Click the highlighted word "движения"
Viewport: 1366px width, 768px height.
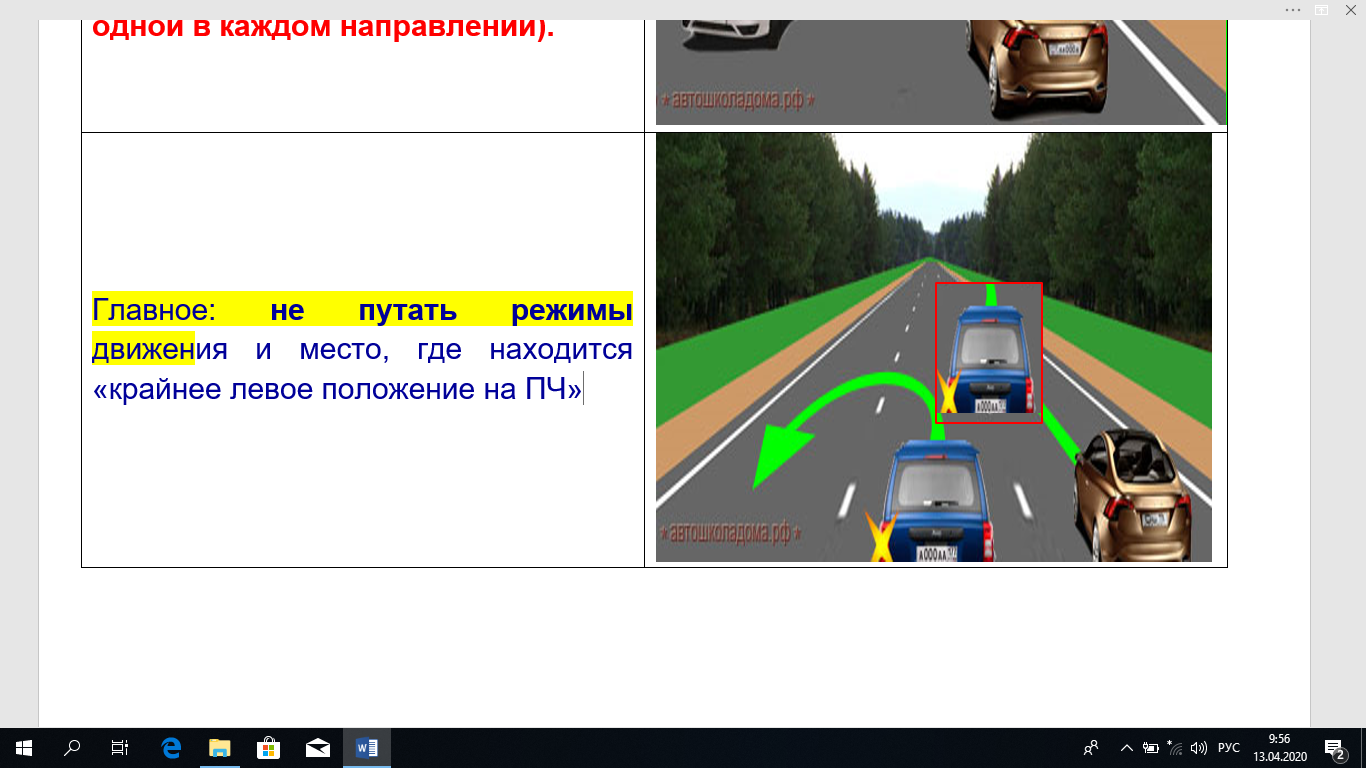click(x=161, y=349)
